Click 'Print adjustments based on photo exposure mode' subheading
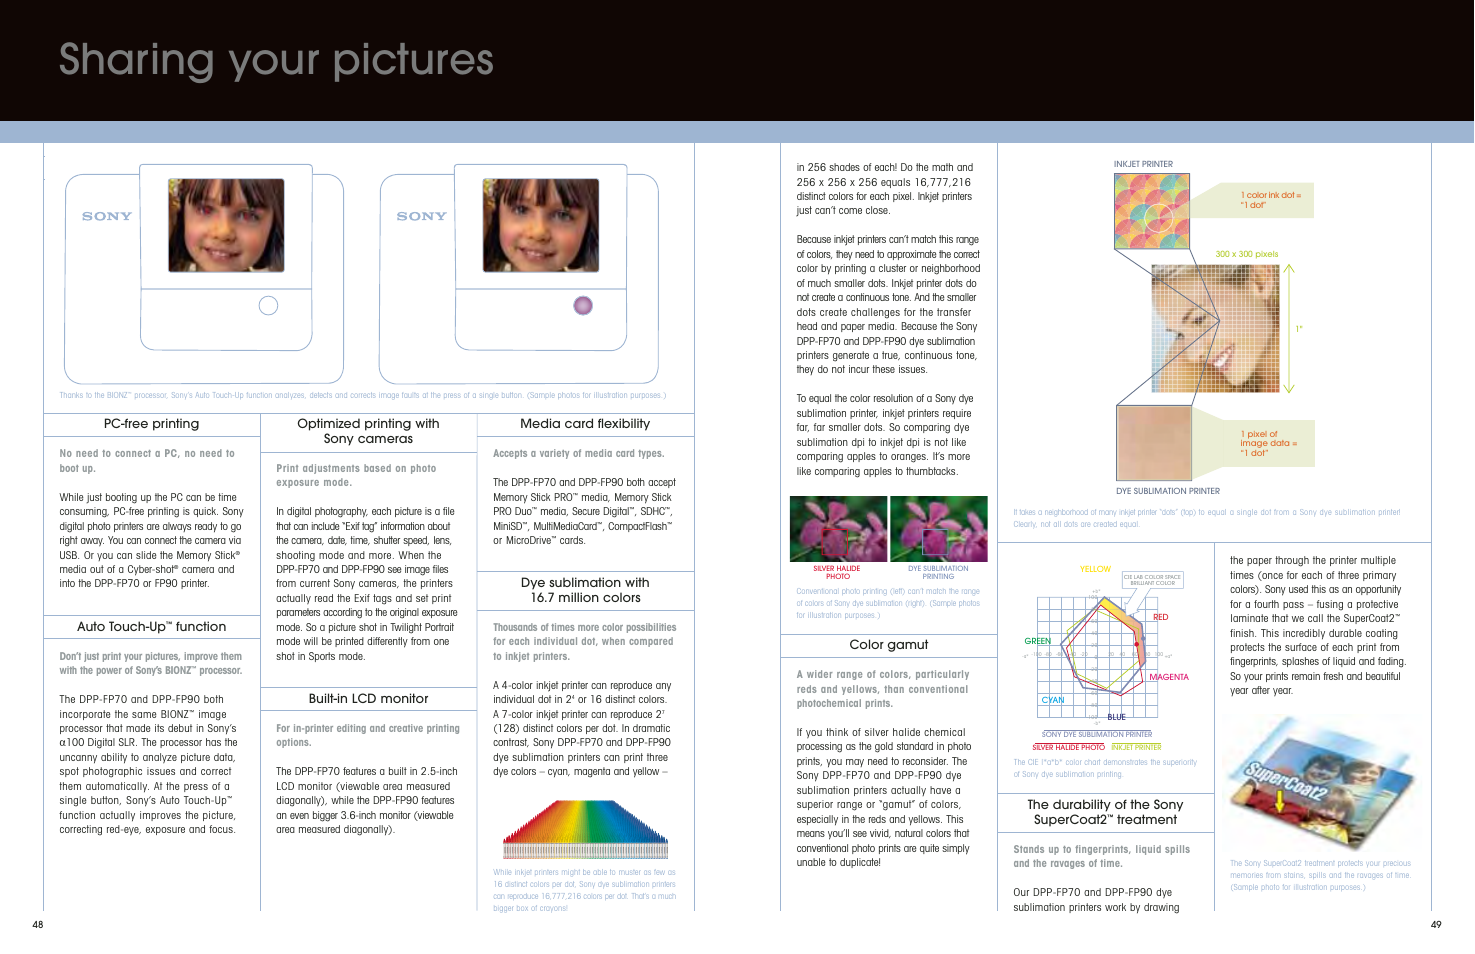Image resolution: width=1475 pixels, height=954 pixels. point(356,475)
